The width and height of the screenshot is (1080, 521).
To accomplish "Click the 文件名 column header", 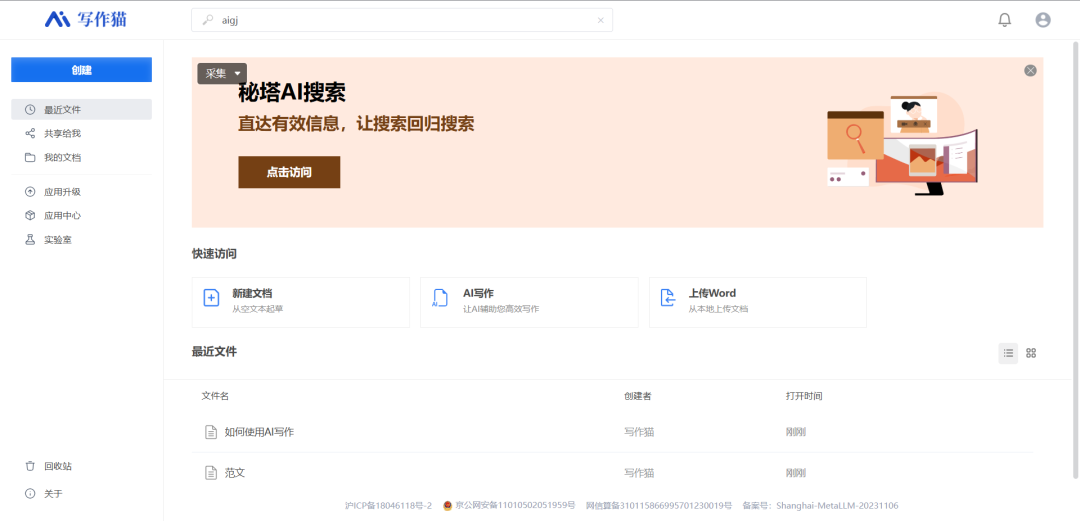I will click(x=215, y=396).
